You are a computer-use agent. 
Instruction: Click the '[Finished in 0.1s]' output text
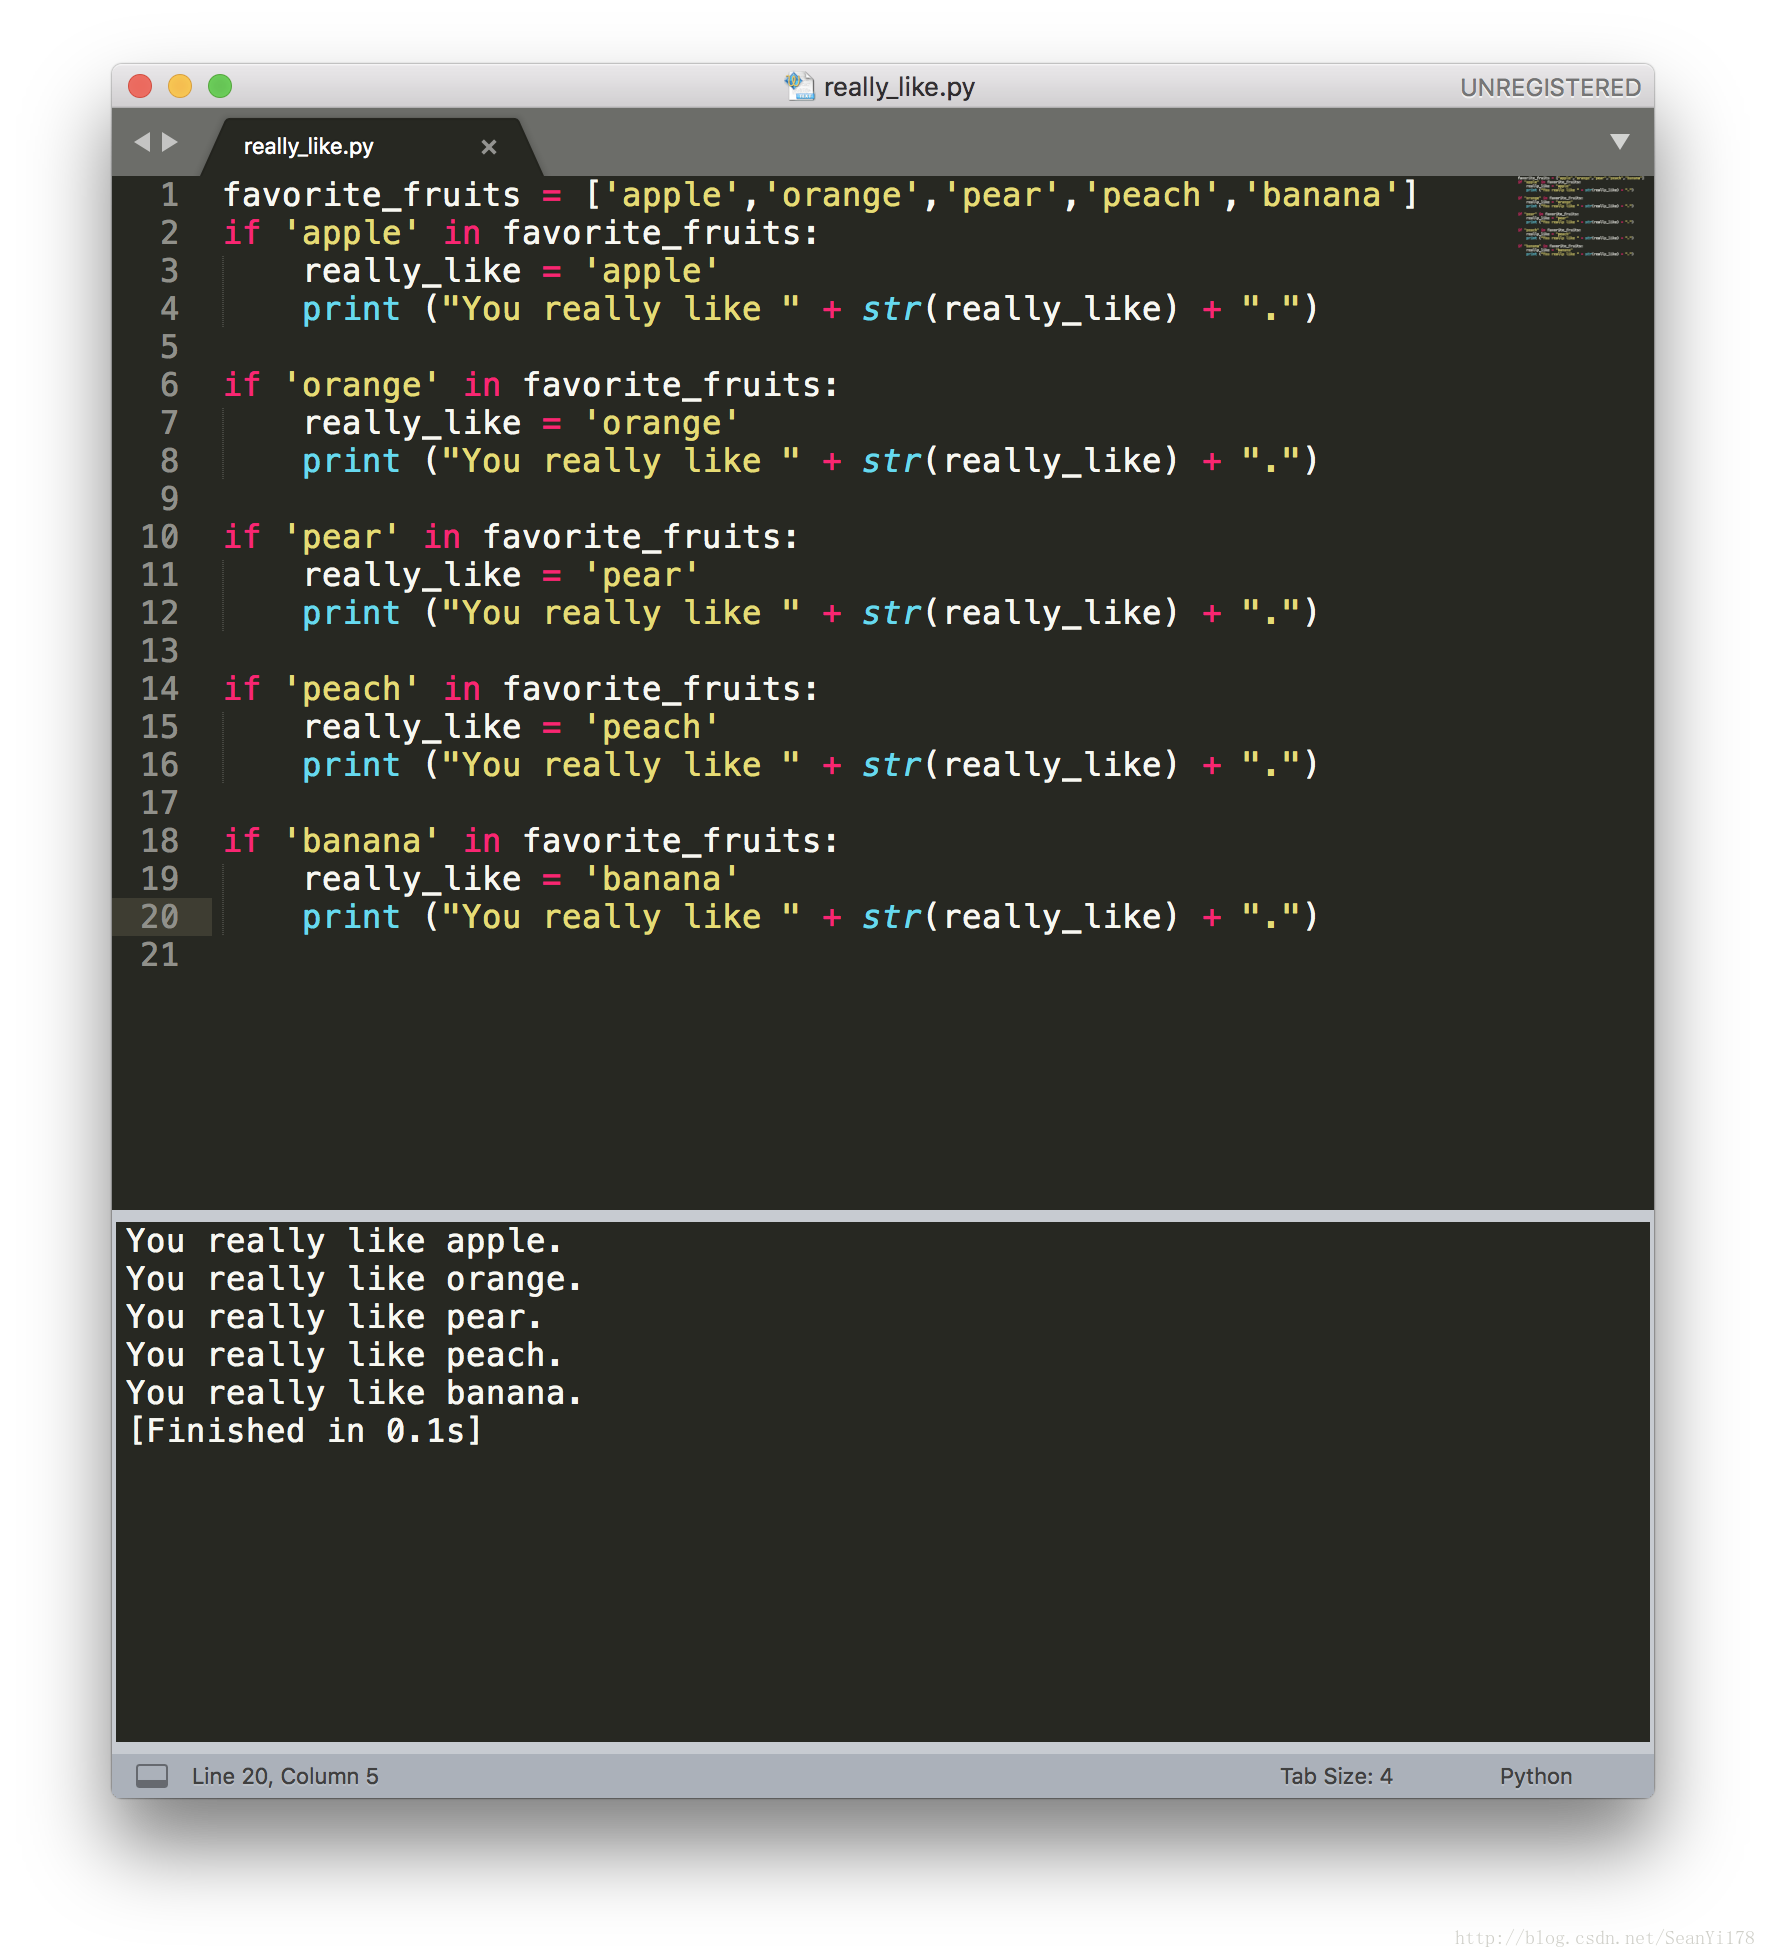305,1431
